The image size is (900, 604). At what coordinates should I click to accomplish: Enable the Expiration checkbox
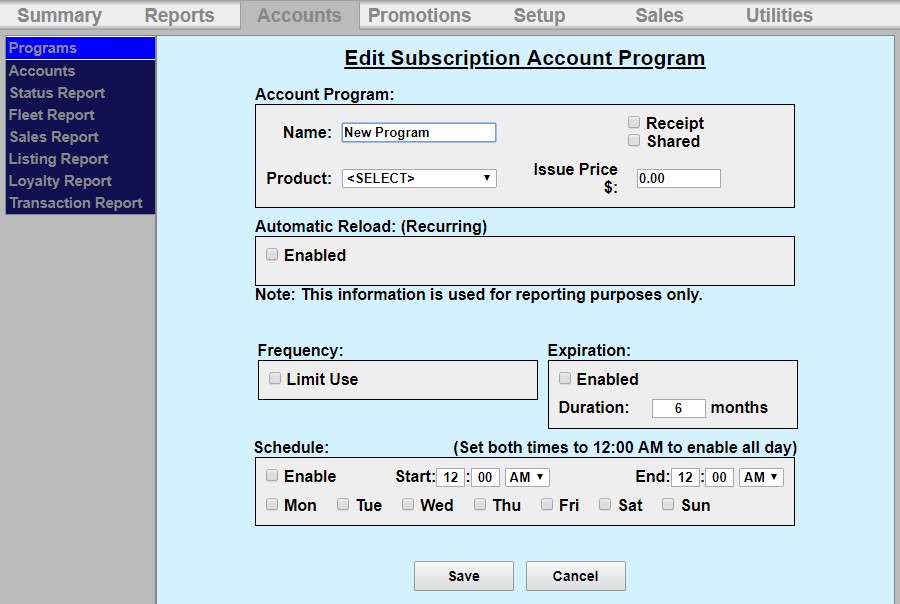click(x=565, y=379)
